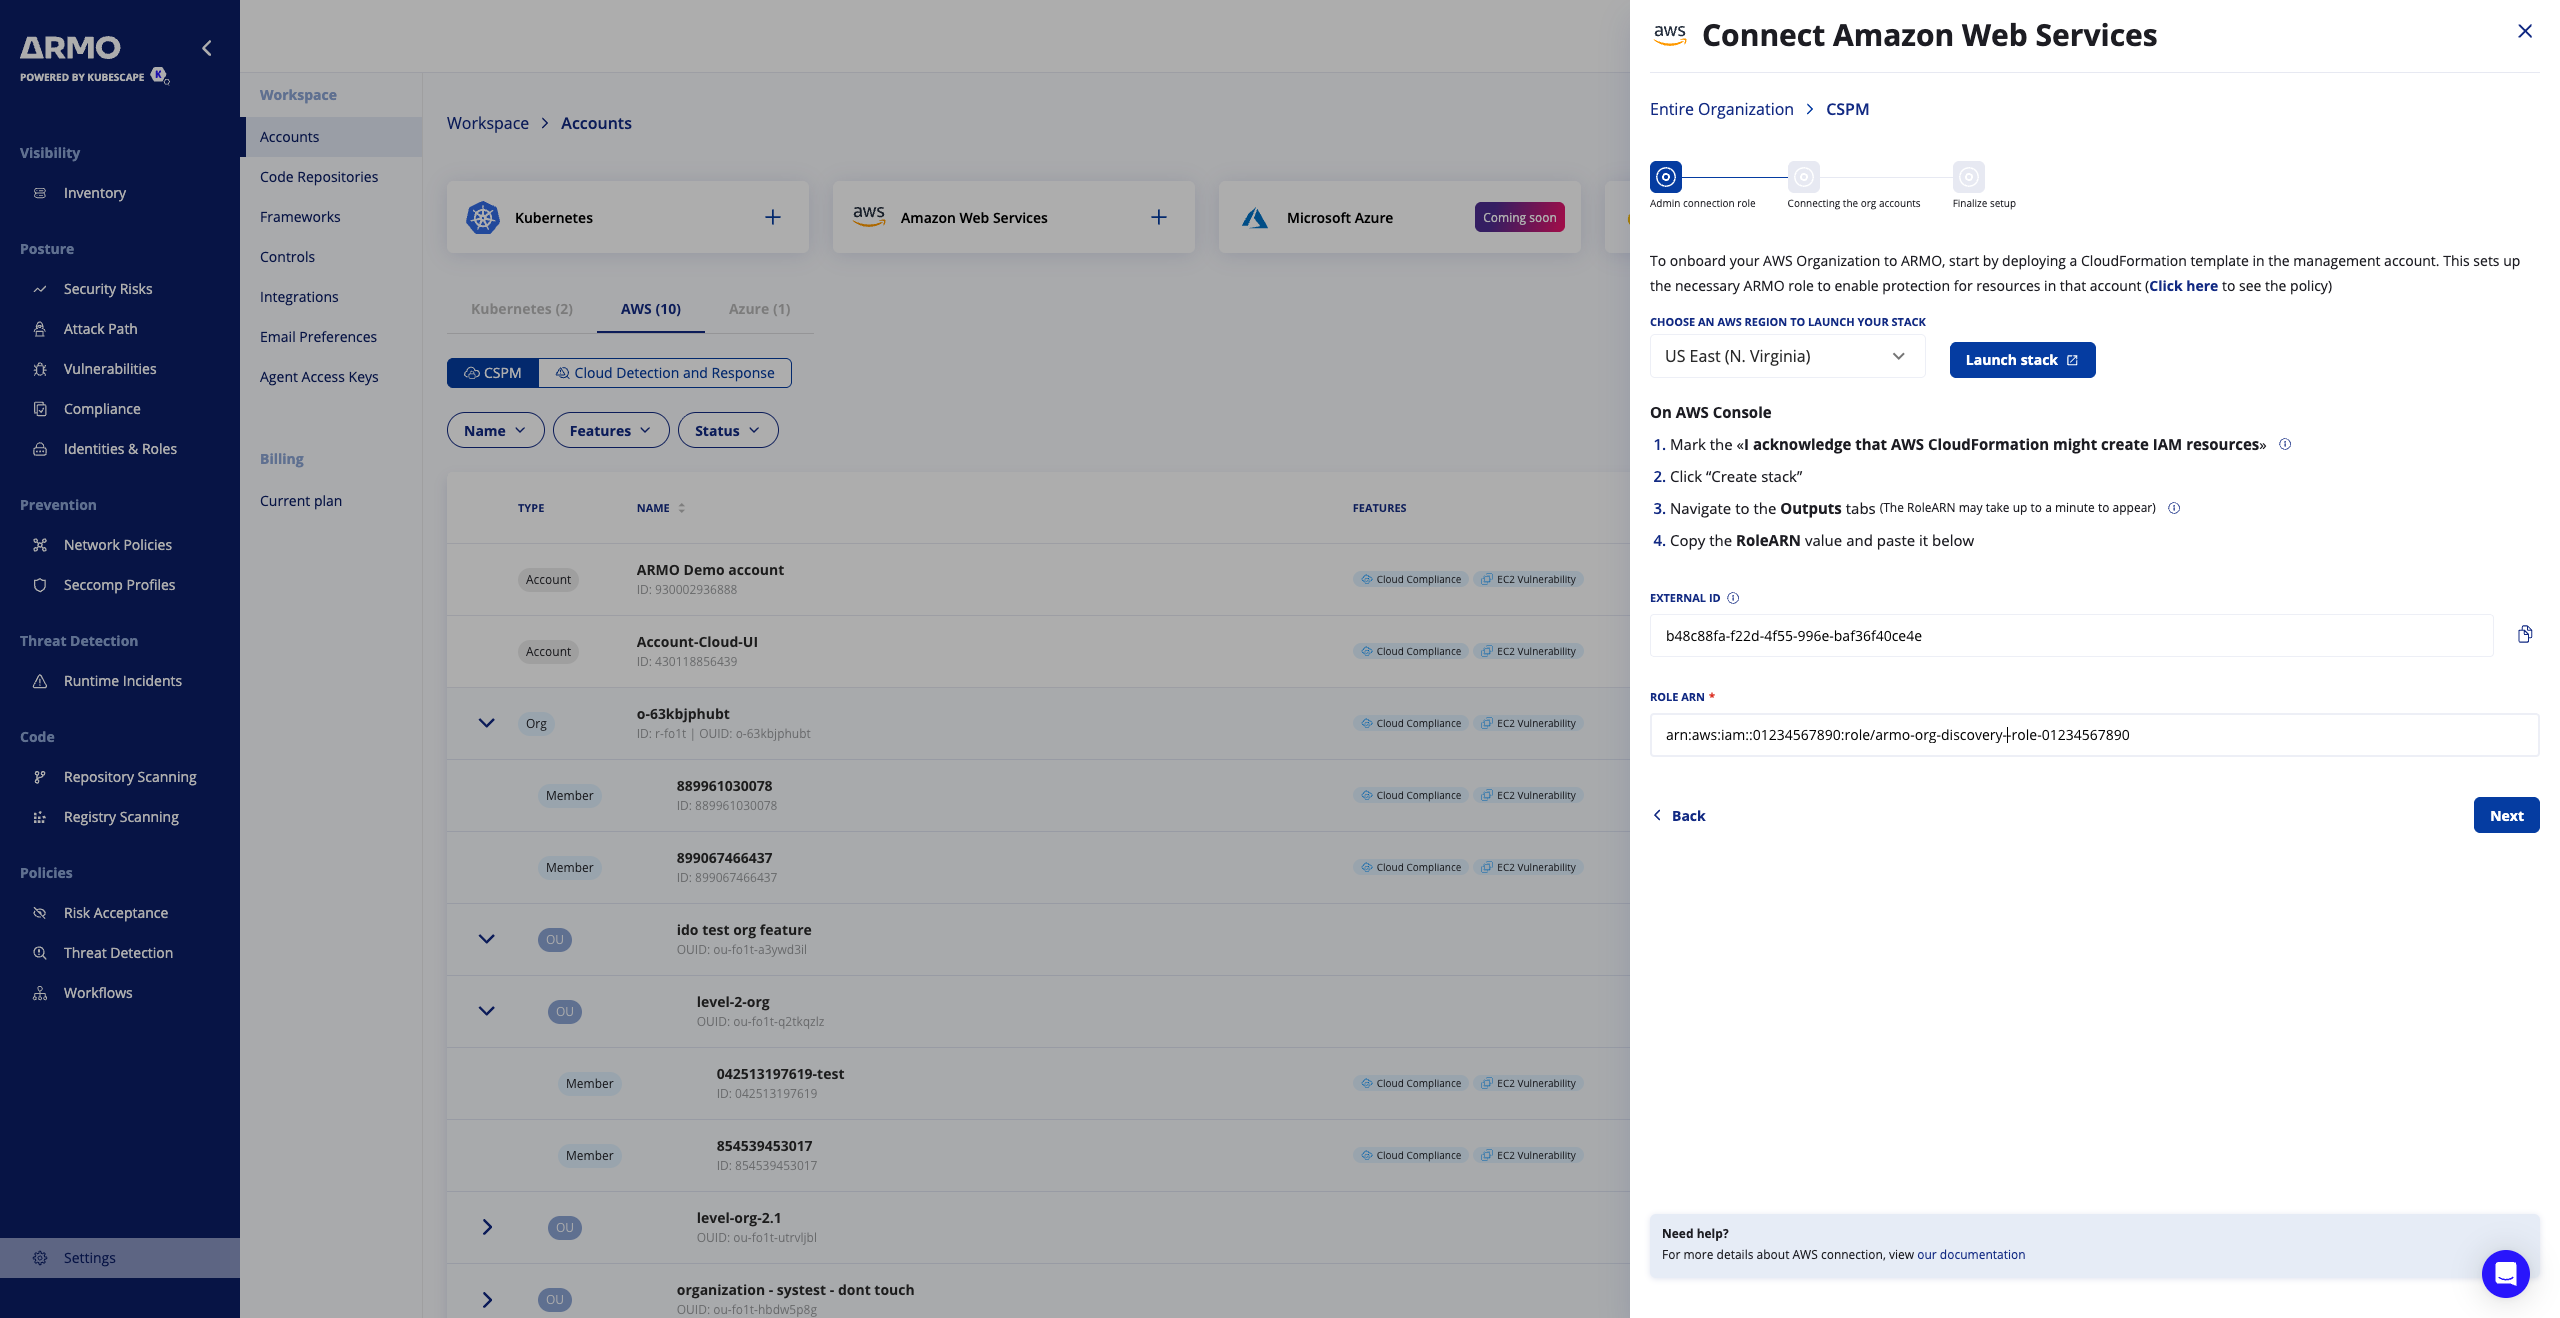Image resolution: width=2560 pixels, height=1318 pixels.
Task: Click the info icon next to External ID
Action: point(1733,598)
